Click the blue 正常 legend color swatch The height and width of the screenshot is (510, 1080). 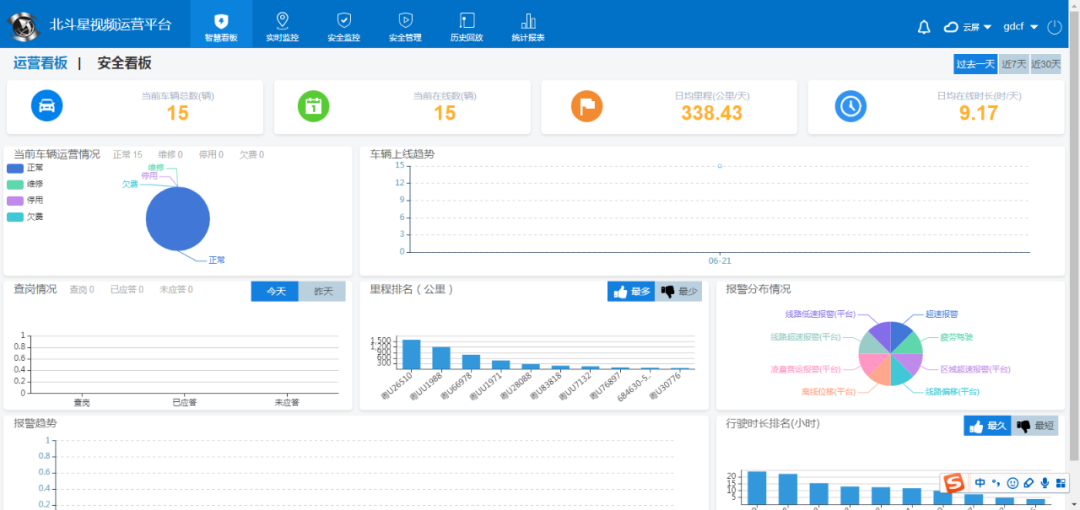pos(15,168)
